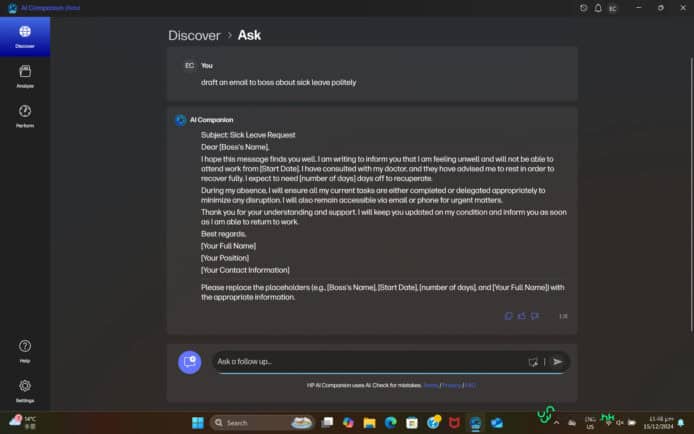Screen dimensions: 694x434
Task: Open the Analyze section in the sidebar
Action: coord(25,76)
